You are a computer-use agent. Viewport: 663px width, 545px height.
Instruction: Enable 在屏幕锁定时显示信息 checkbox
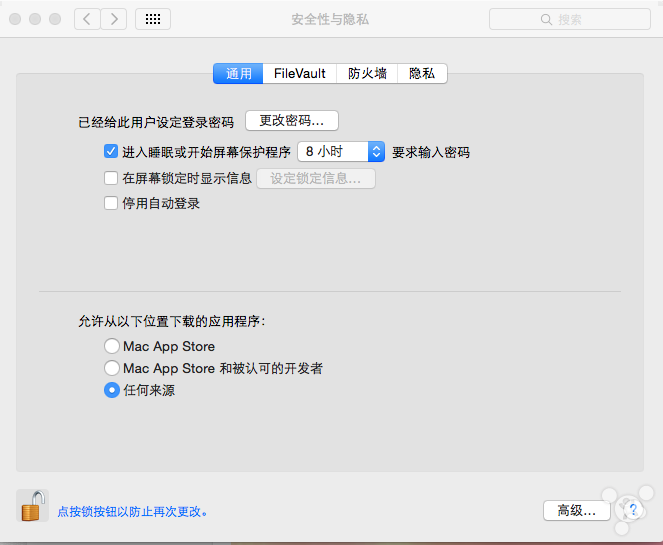[x=111, y=178]
